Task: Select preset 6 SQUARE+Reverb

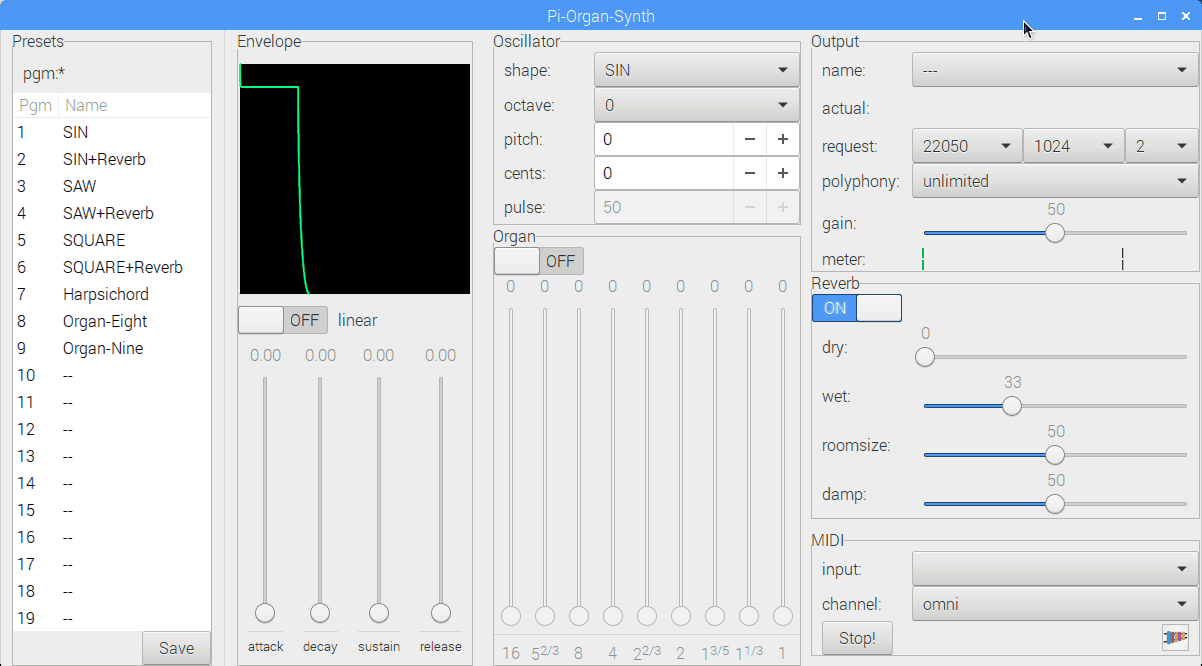Action: pyautogui.click(x=112, y=267)
